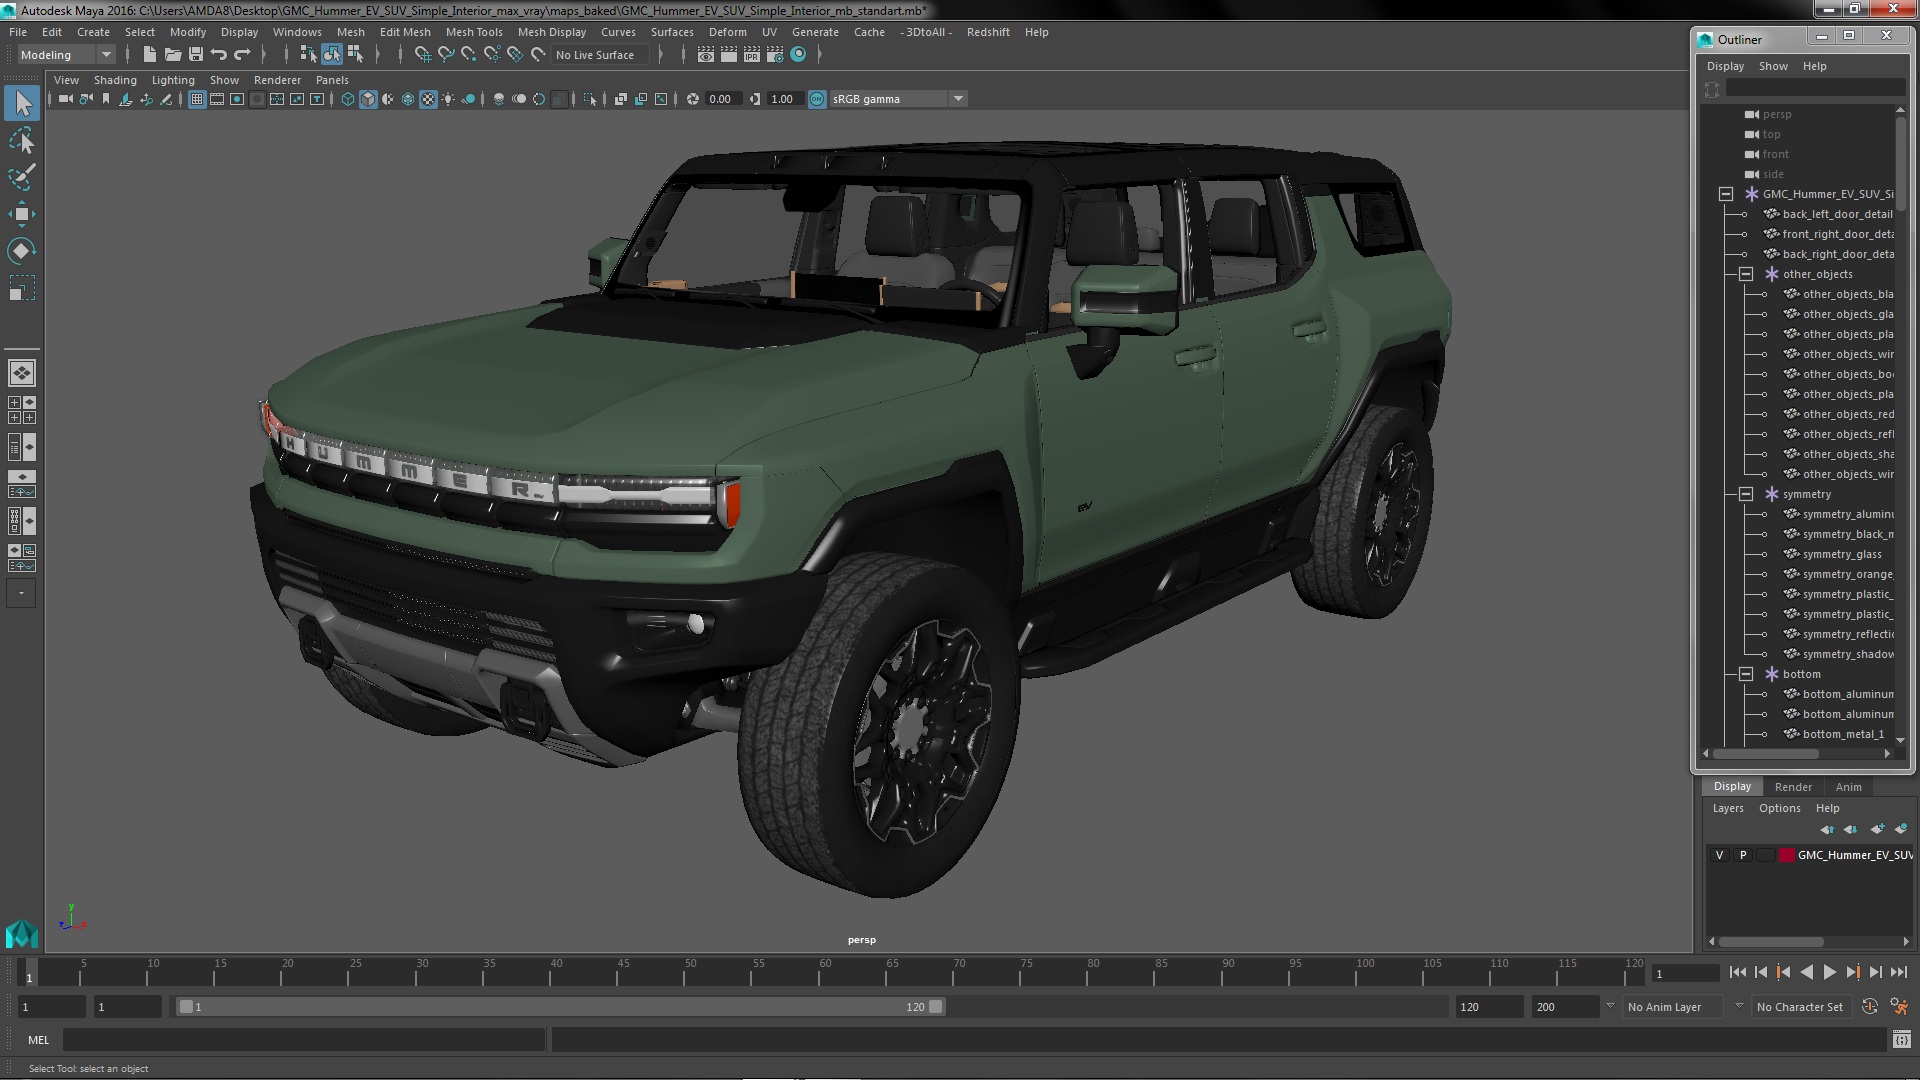The image size is (1920, 1080).
Task: Click GMC_Hummer layer color swatch
Action: [x=1787, y=855]
